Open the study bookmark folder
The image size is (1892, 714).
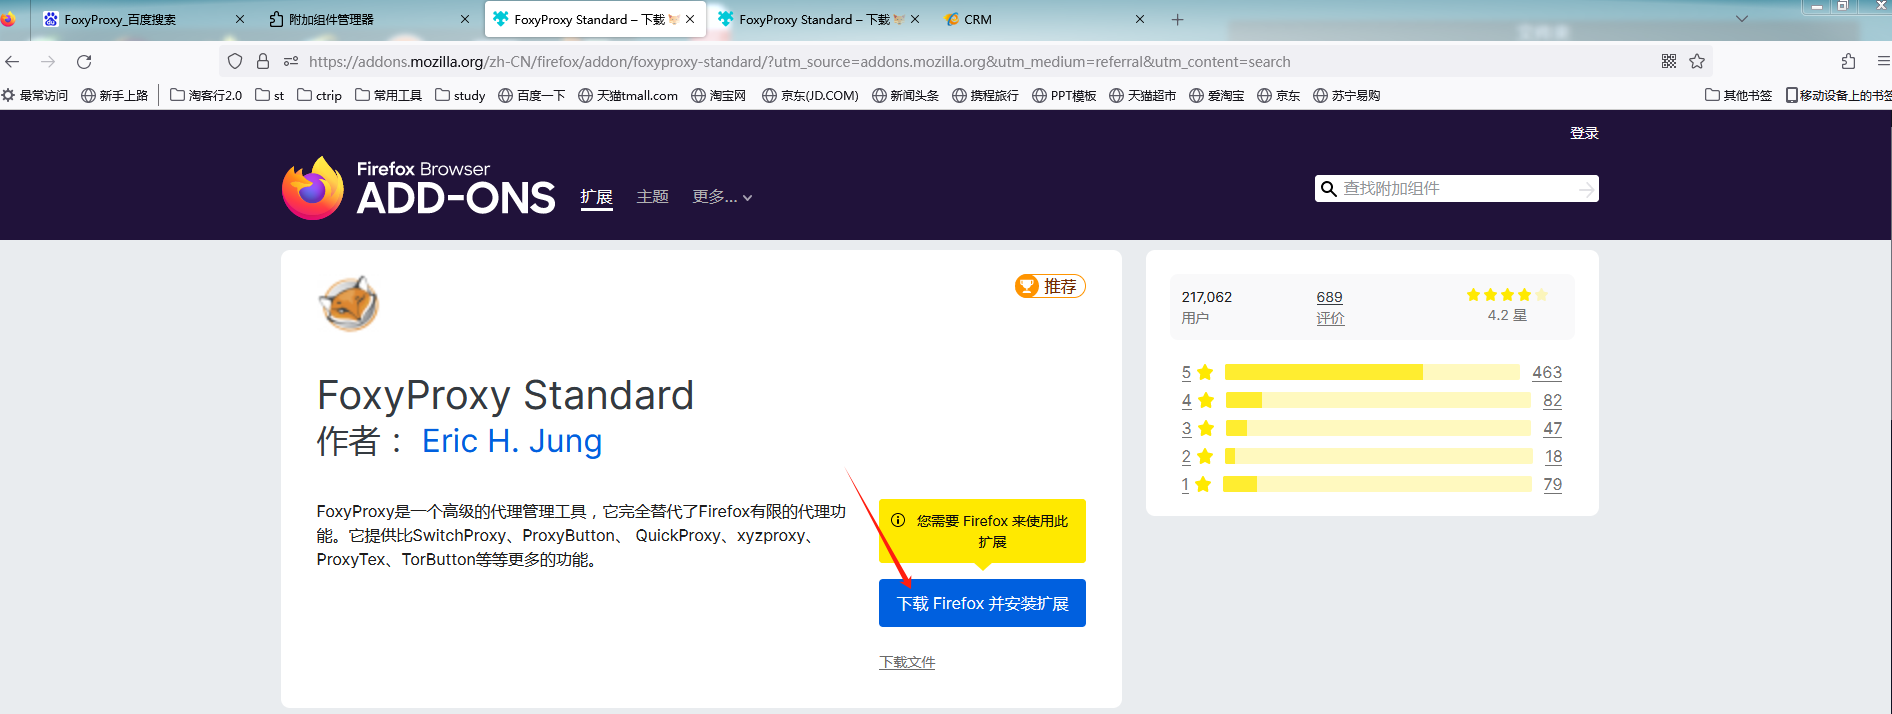[x=460, y=96]
